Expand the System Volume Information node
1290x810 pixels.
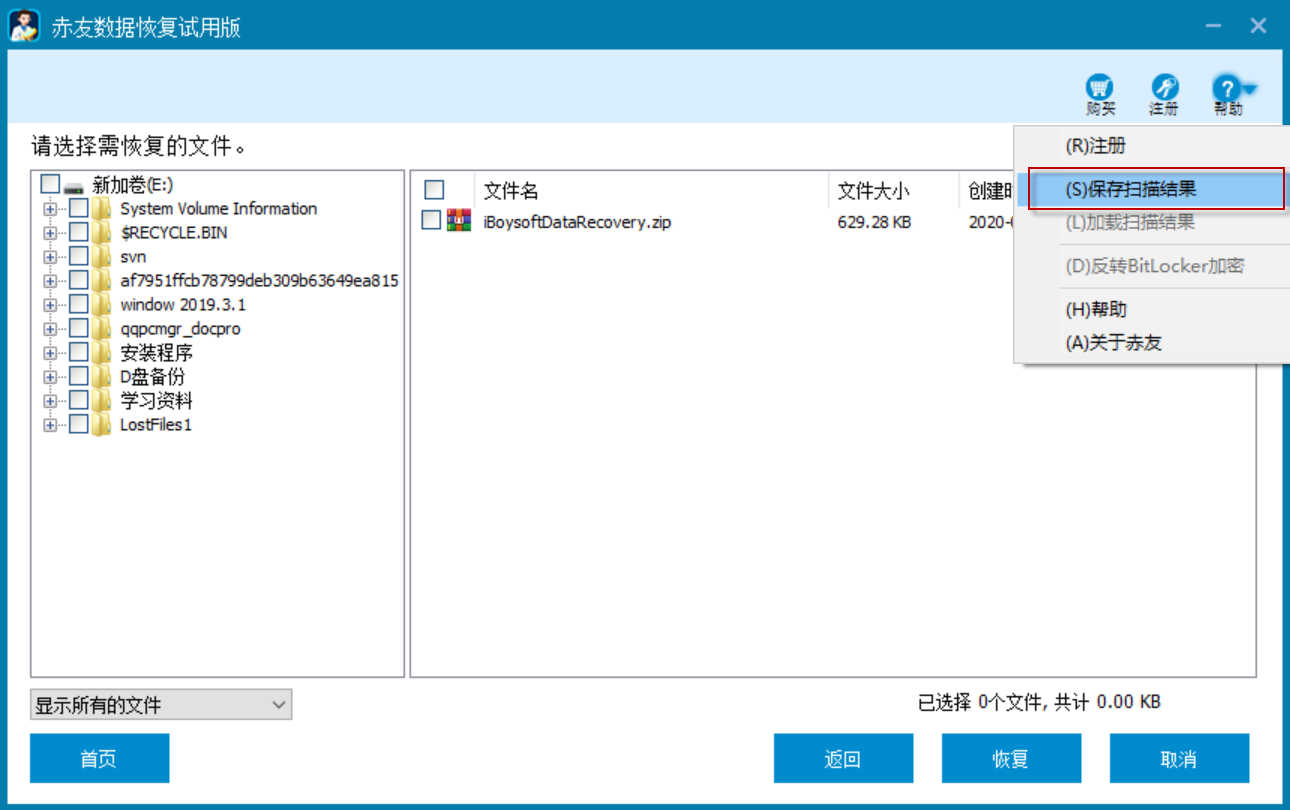[x=50, y=209]
